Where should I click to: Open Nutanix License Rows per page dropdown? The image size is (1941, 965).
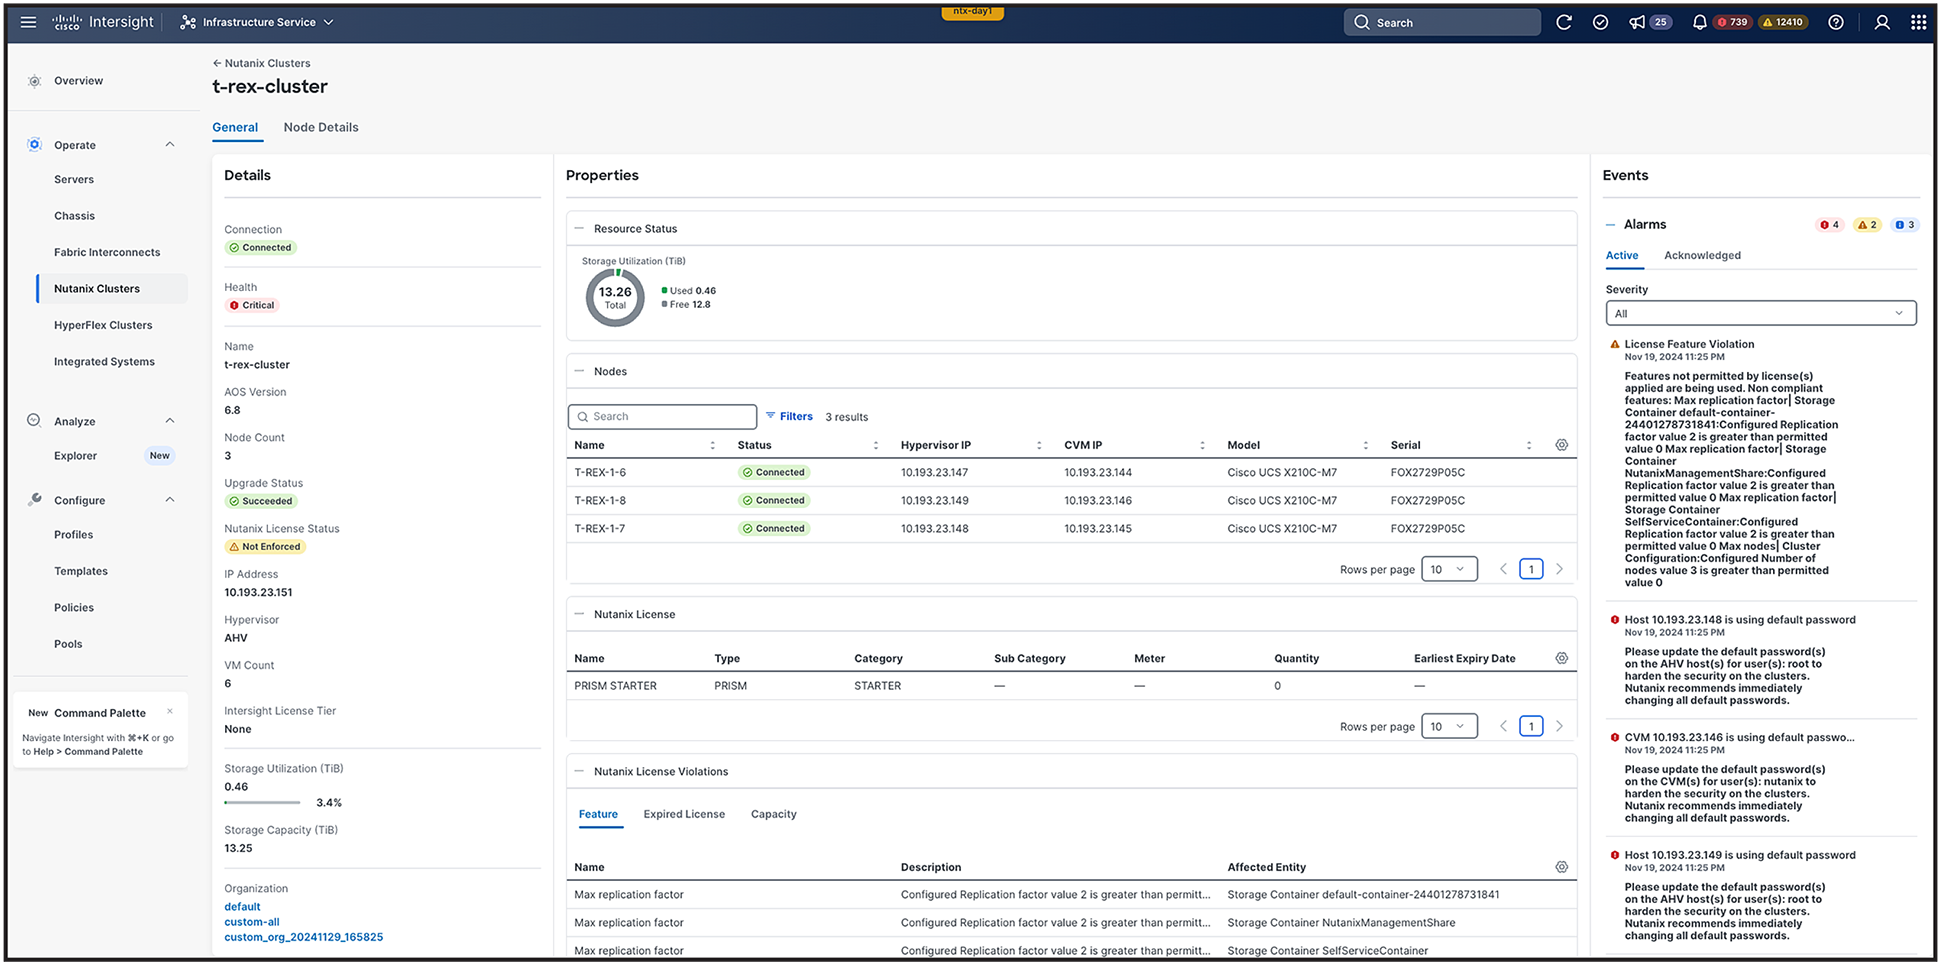pos(1449,726)
